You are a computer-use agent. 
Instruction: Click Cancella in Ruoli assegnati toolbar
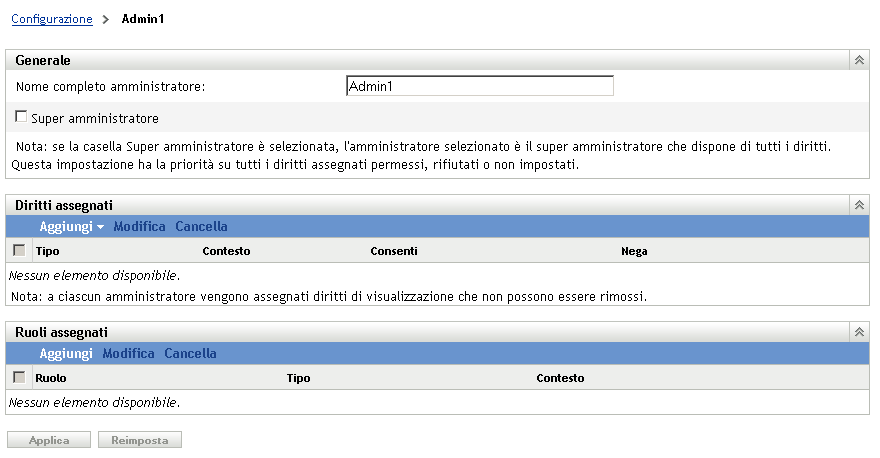coord(190,354)
